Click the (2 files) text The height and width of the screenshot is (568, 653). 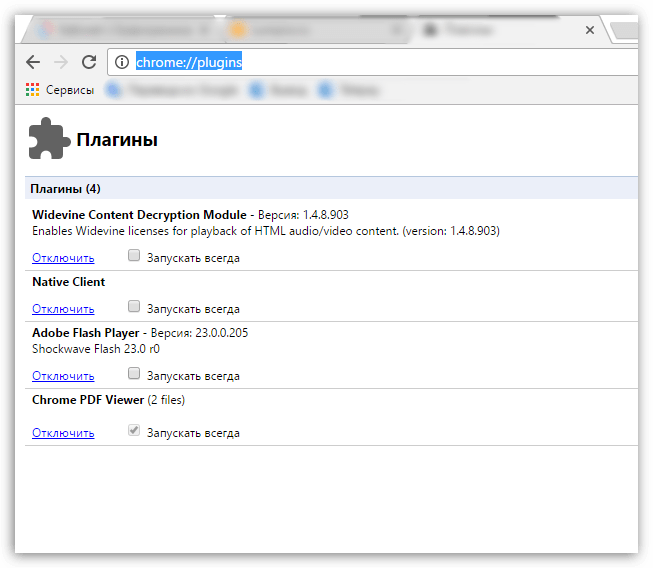pyautogui.click(x=166, y=400)
